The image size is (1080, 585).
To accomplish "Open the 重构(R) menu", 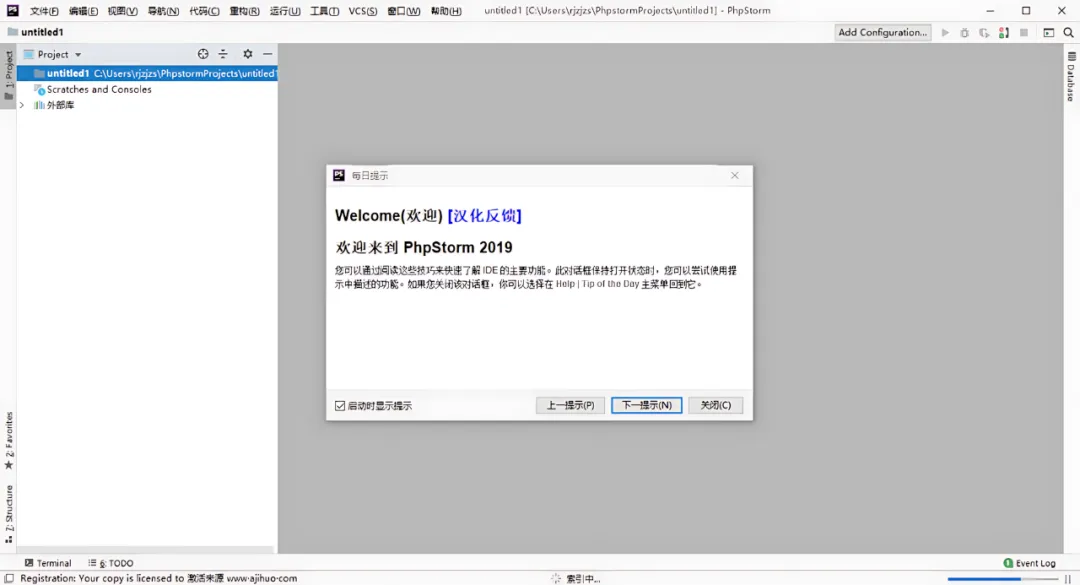I will 245,11.
